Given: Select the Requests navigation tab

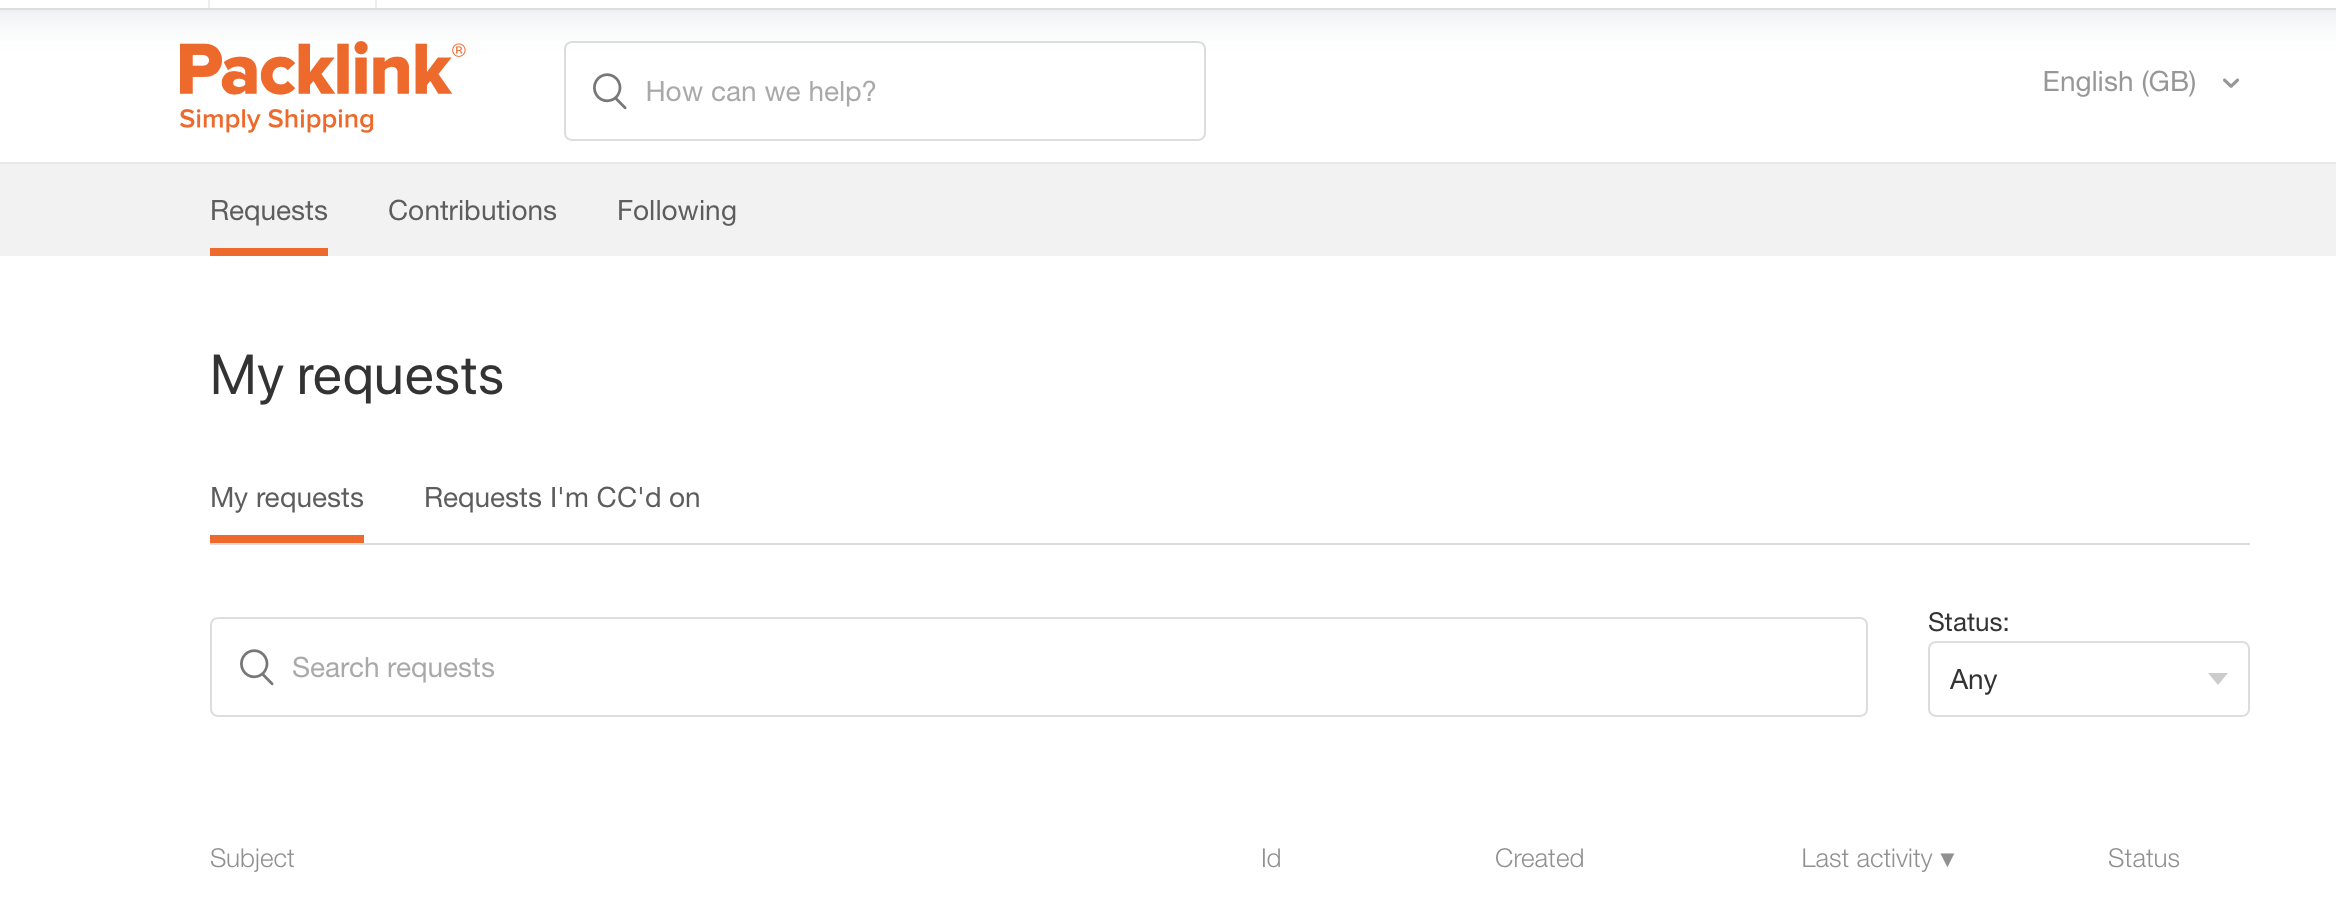Looking at the screenshot, I should (269, 211).
